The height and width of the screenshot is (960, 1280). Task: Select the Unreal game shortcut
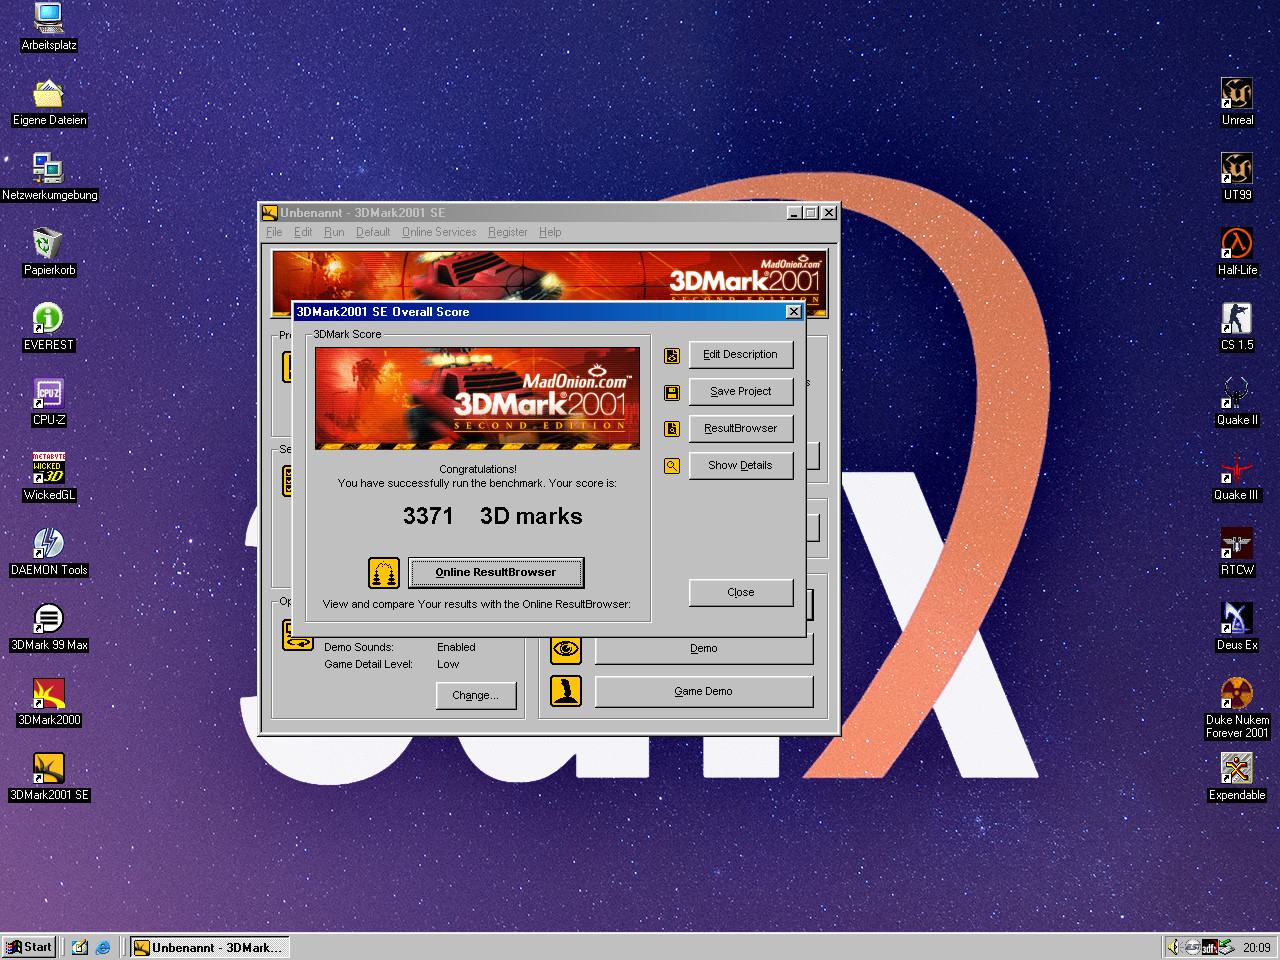pos(1237,101)
